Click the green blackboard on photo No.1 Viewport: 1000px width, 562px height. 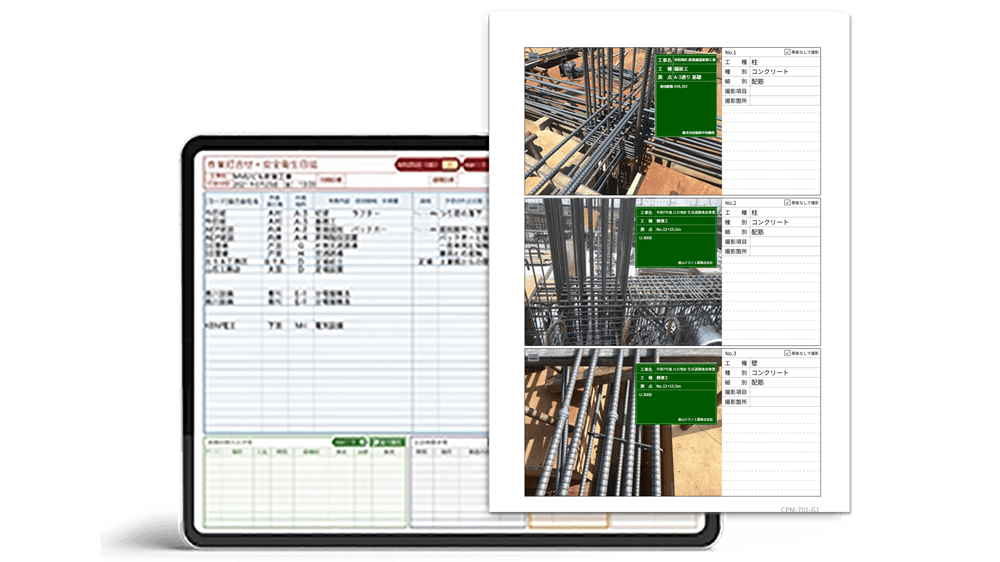(686, 94)
